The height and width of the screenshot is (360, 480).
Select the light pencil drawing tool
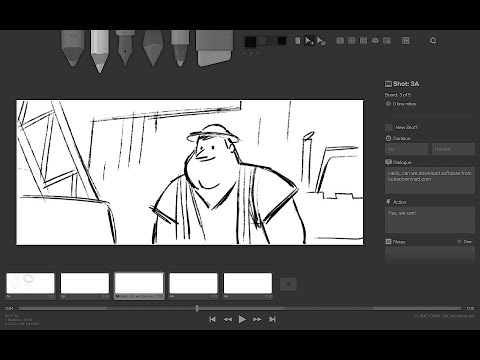coord(72,47)
